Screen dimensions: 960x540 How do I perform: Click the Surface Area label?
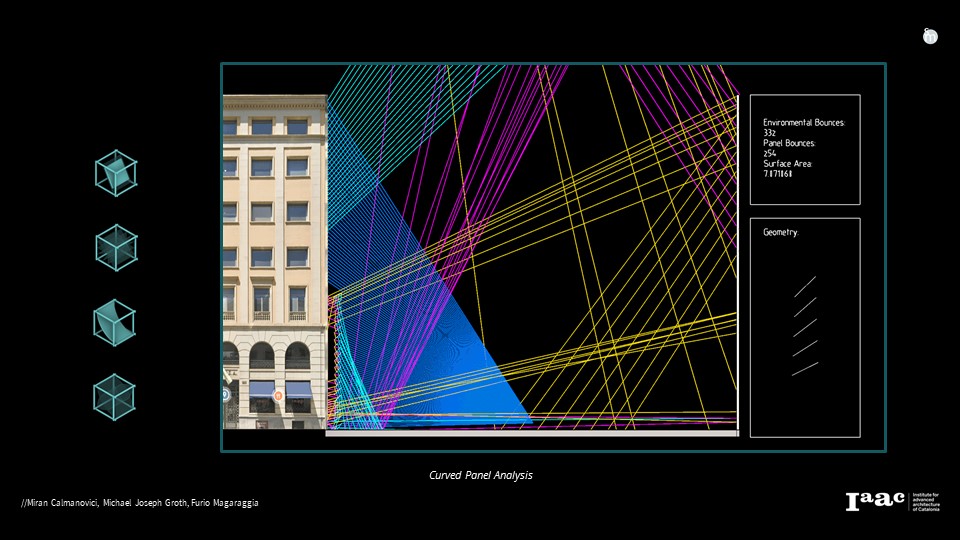click(788, 163)
